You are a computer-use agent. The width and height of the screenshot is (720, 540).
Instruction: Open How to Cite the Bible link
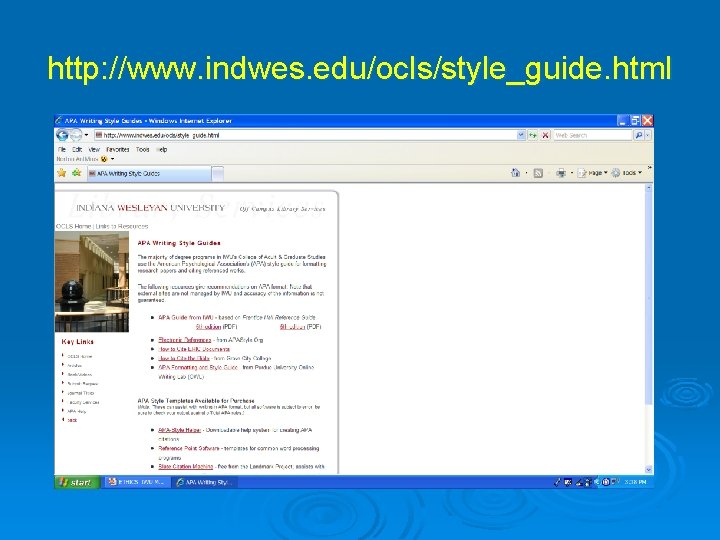pos(184,358)
